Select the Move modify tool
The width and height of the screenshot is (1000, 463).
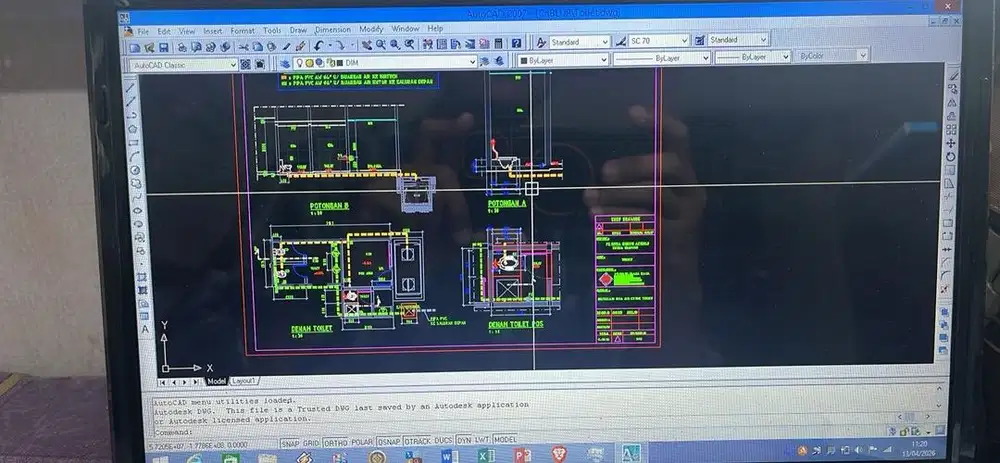coord(951,143)
